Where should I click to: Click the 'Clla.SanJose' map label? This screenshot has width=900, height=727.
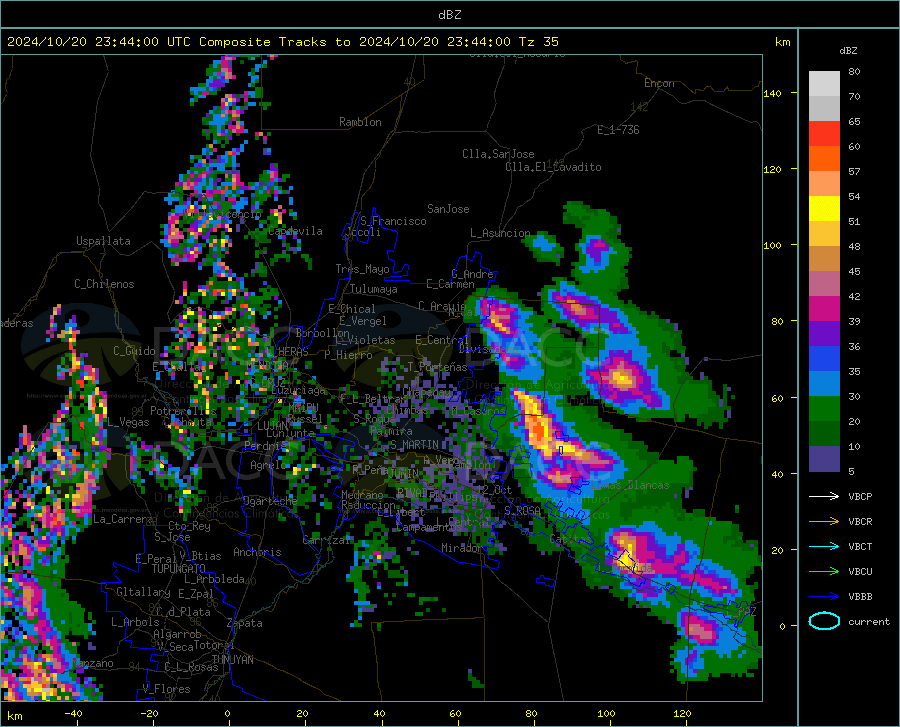pos(498,154)
